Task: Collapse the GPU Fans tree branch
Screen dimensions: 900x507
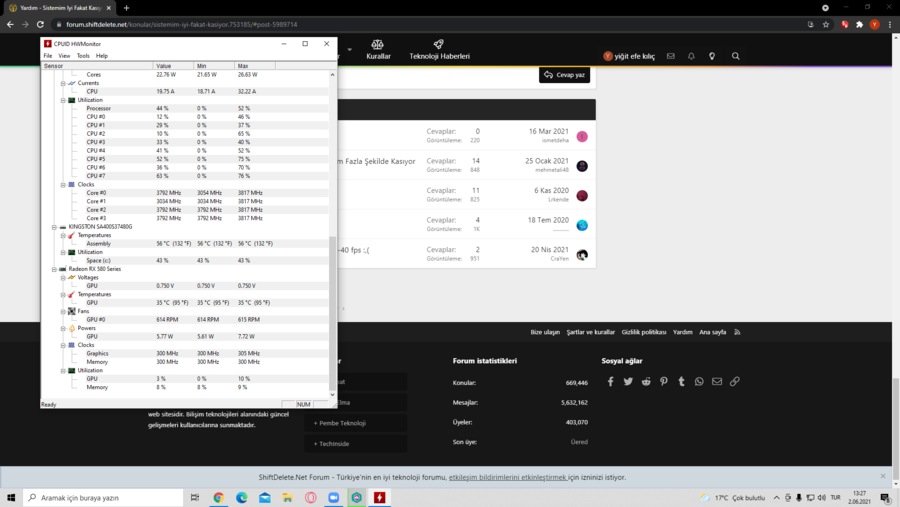Action: click(x=63, y=311)
